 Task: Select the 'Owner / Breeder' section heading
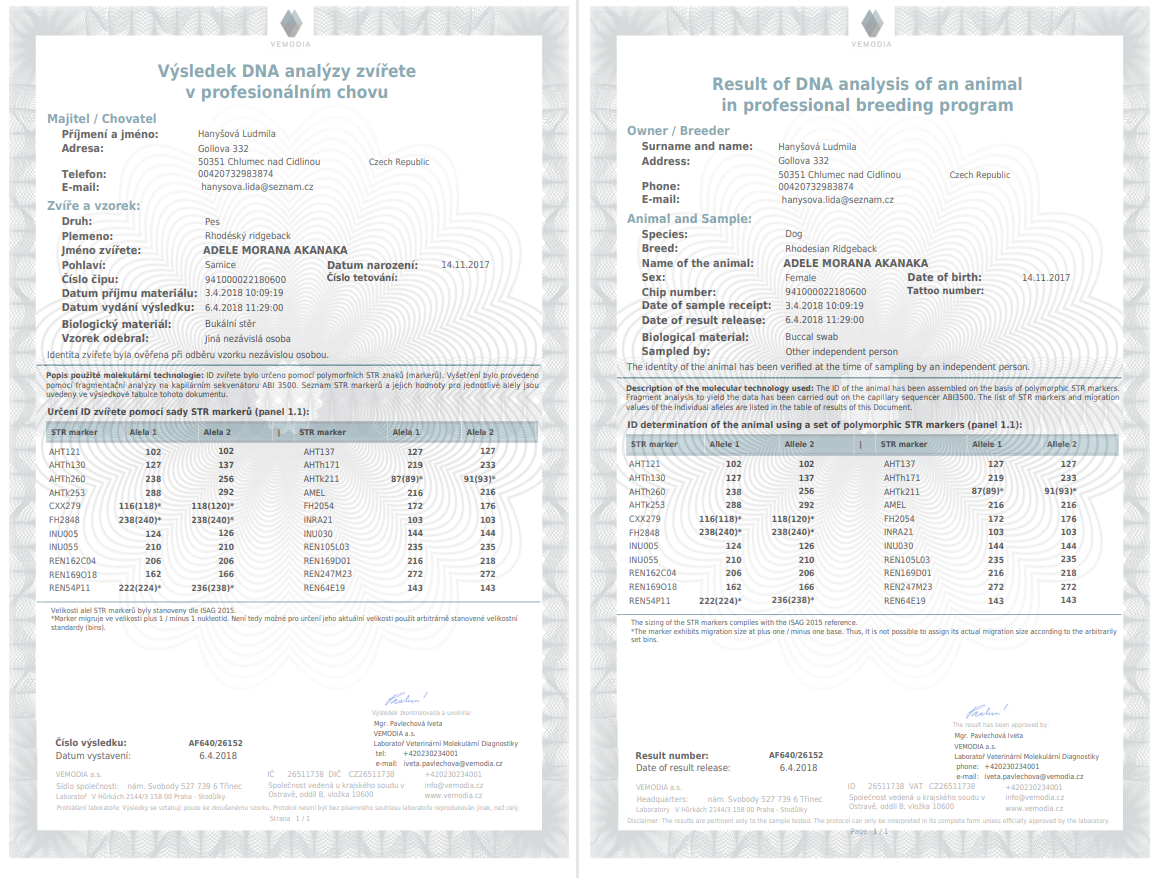click(678, 130)
